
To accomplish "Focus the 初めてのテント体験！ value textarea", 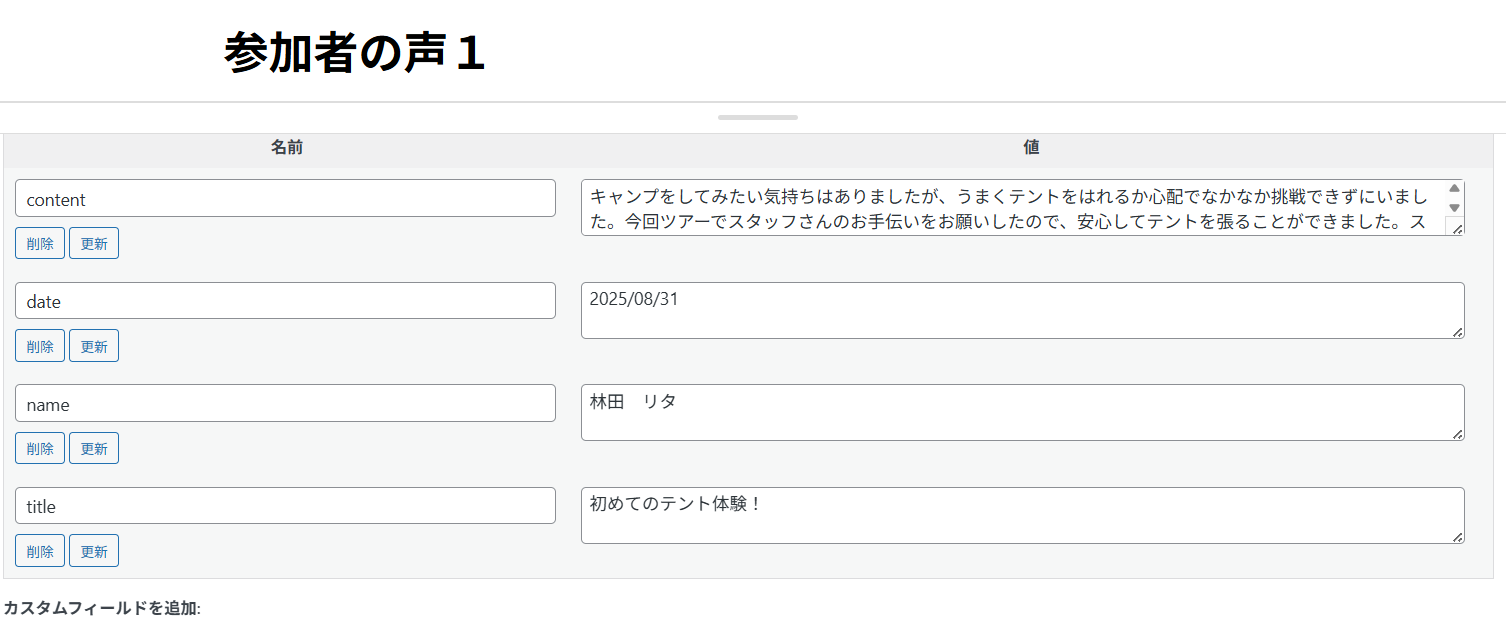I will tap(1022, 516).
